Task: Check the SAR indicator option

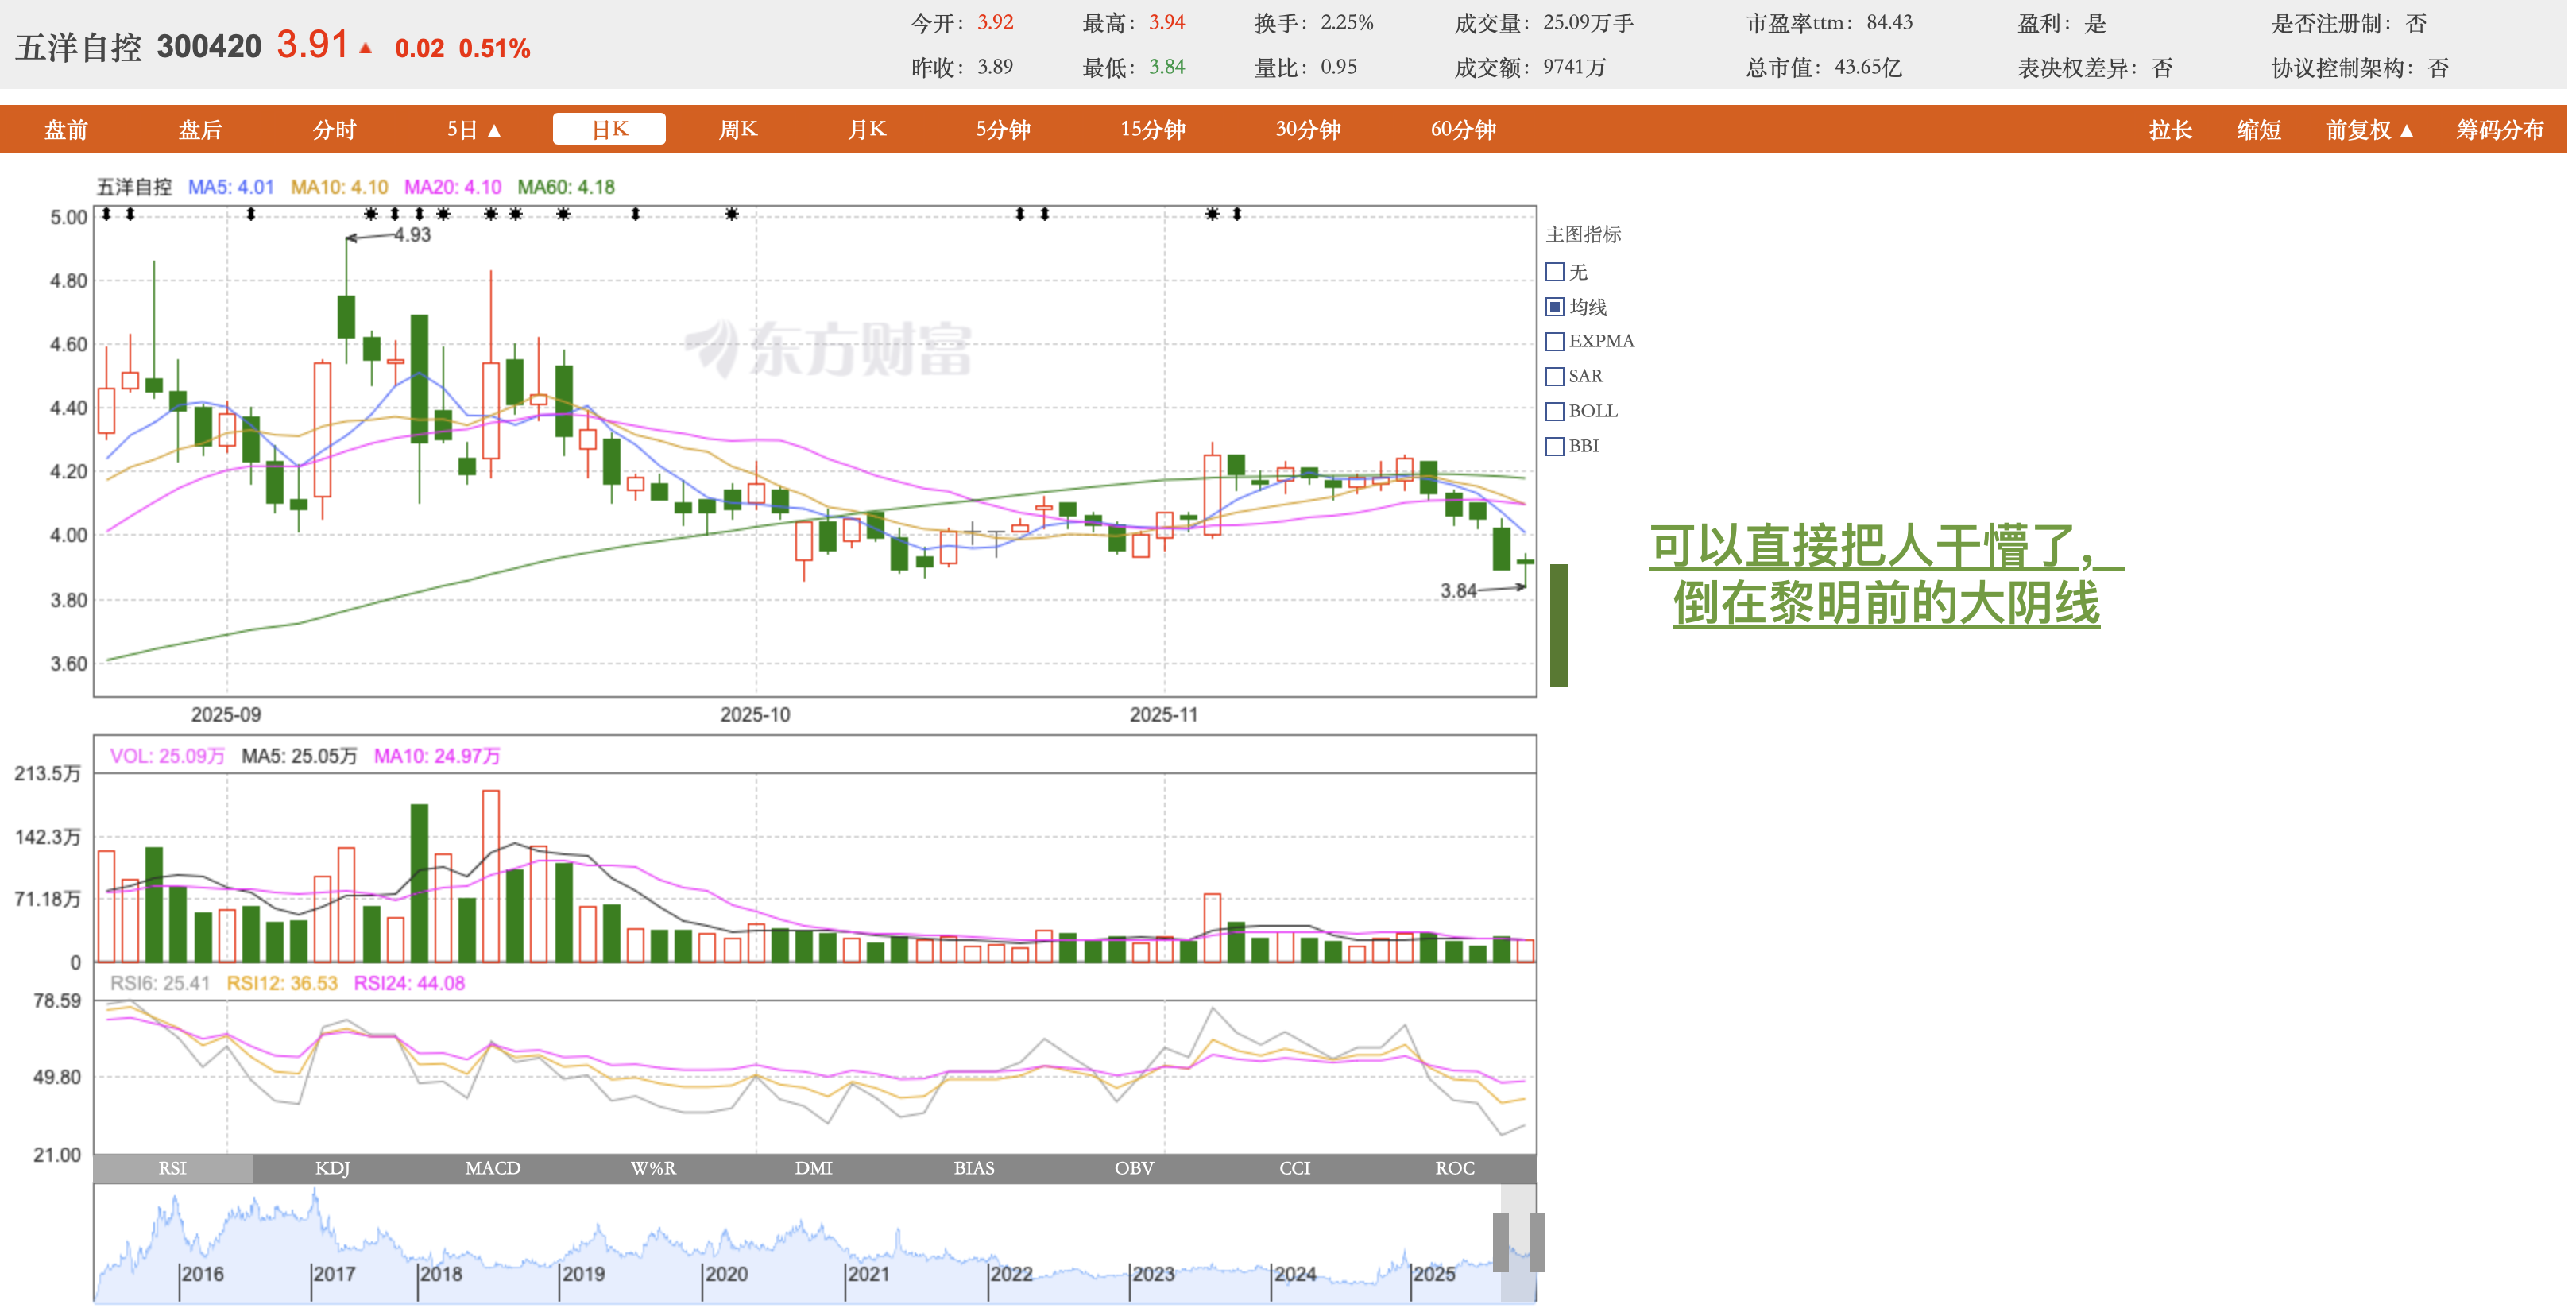Action: pyautogui.click(x=1555, y=377)
